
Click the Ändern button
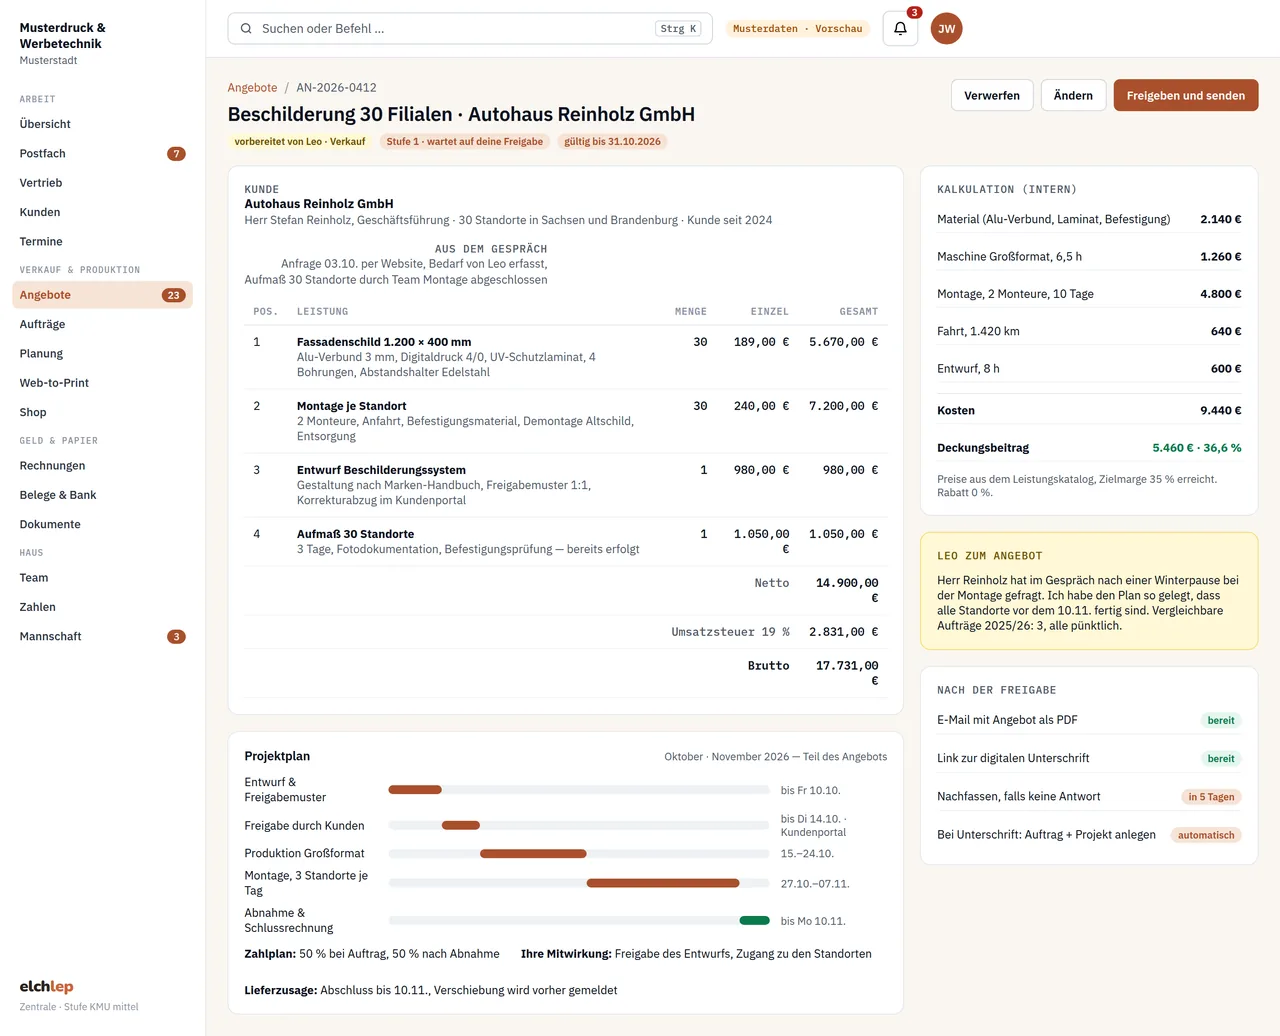(x=1073, y=96)
